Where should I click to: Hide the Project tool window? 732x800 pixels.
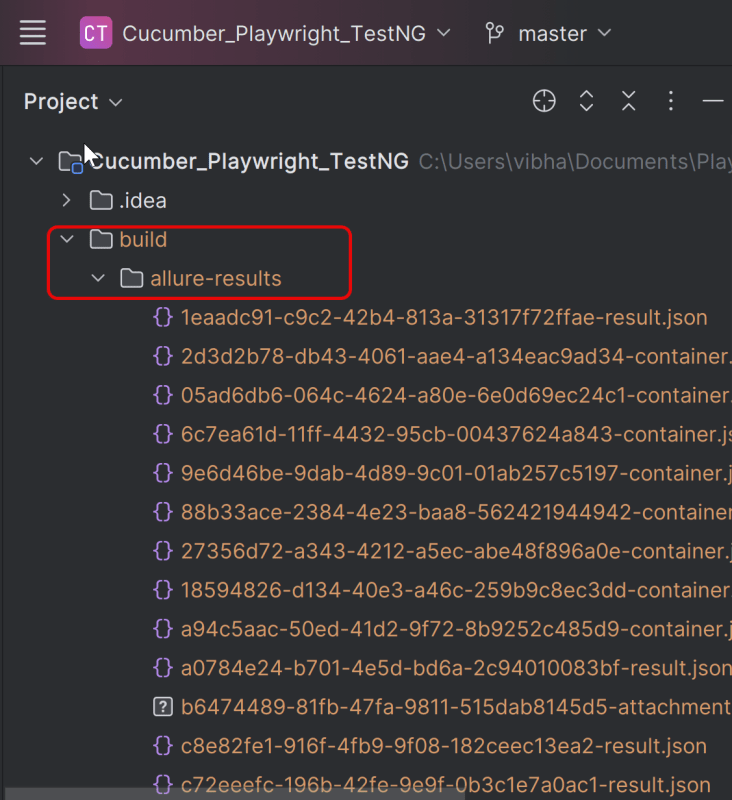pos(712,101)
